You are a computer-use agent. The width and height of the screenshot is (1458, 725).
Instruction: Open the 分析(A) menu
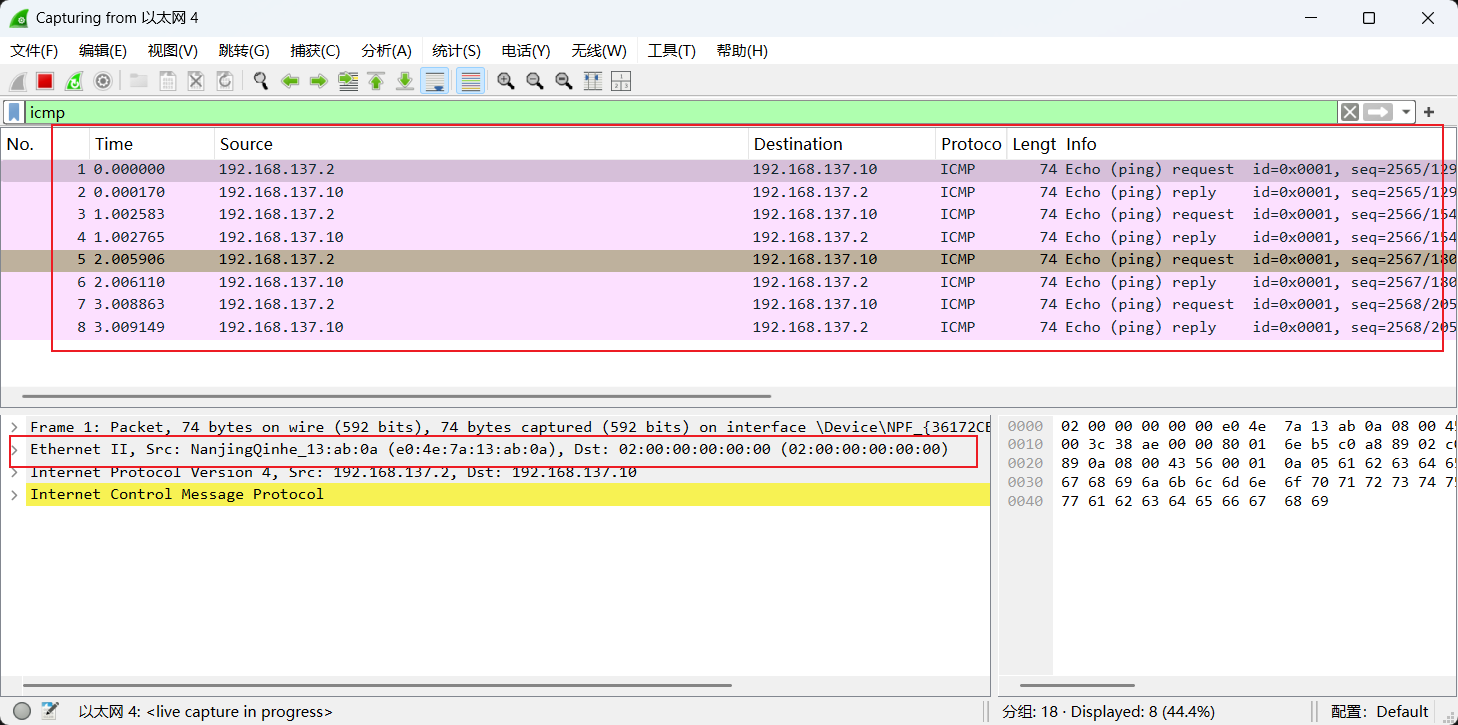[386, 51]
